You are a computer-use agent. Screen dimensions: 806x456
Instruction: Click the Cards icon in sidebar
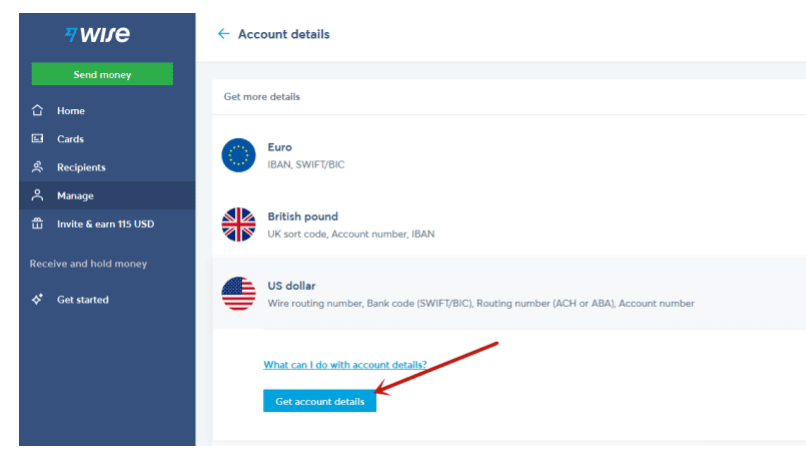pos(38,139)
